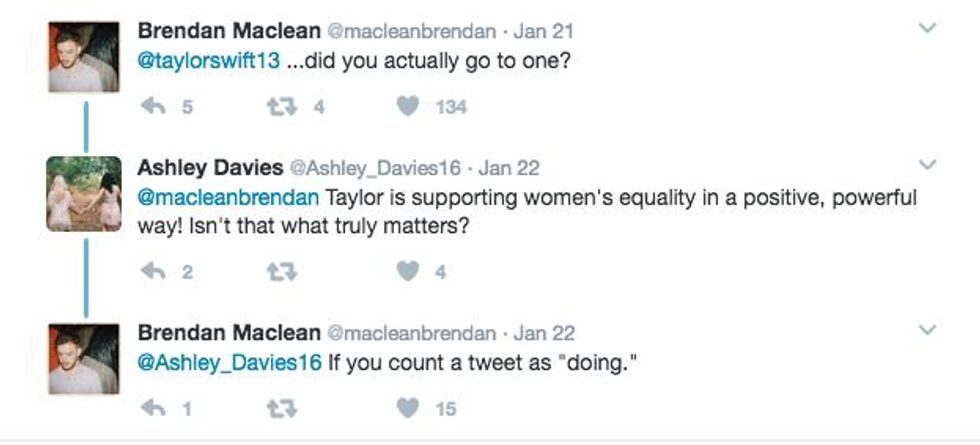Expand options chevron on Ashley's tweet

click(927, 165)
